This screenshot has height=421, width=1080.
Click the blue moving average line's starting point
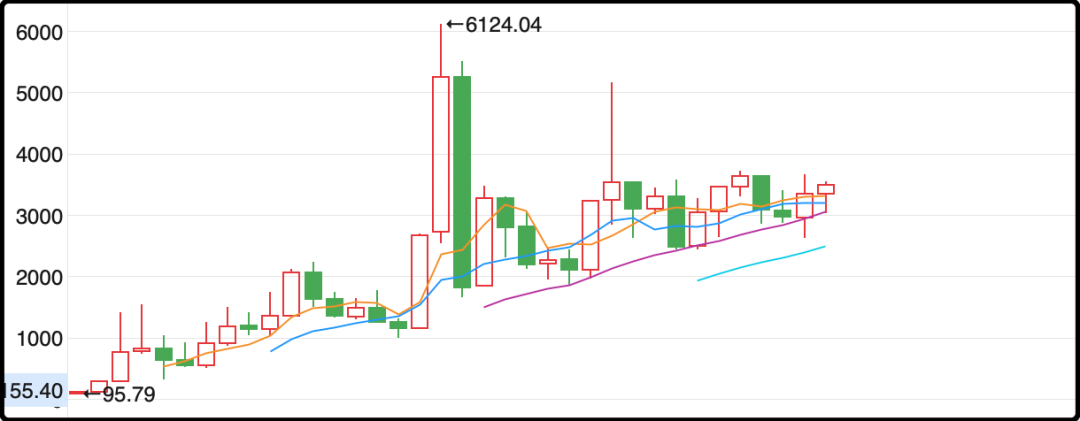(271, 351)
